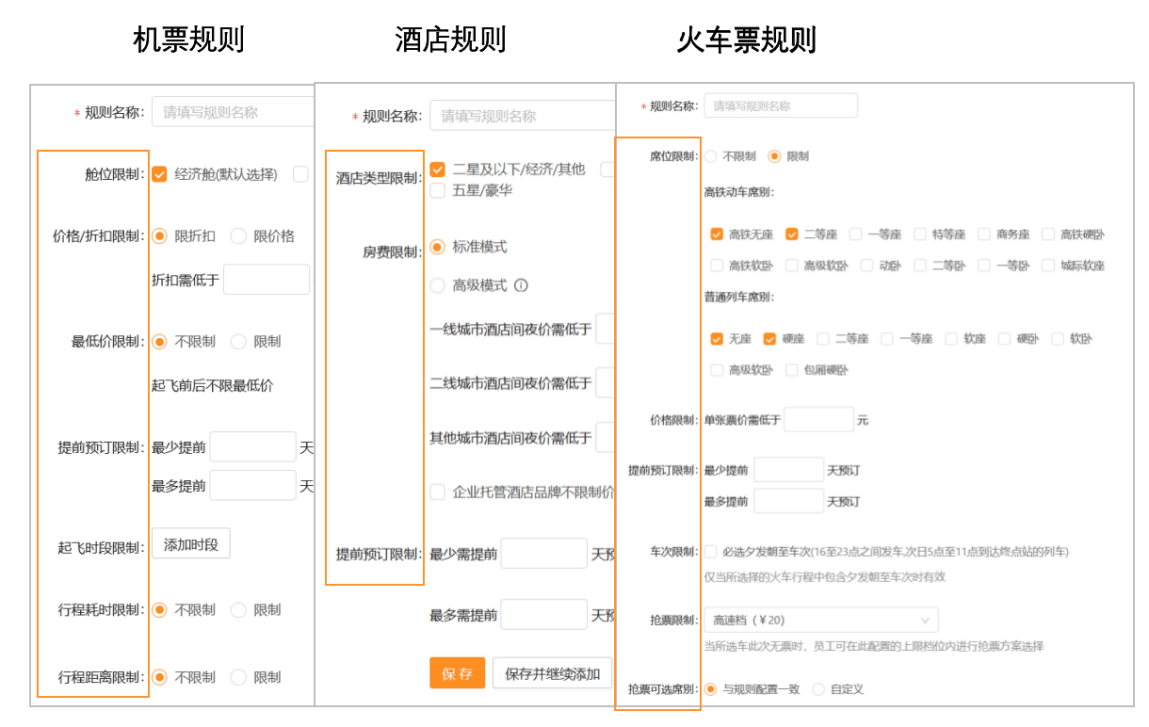Click the 单张票价需低于 price field
1149x727 pixels.
[x=819, y=420]
